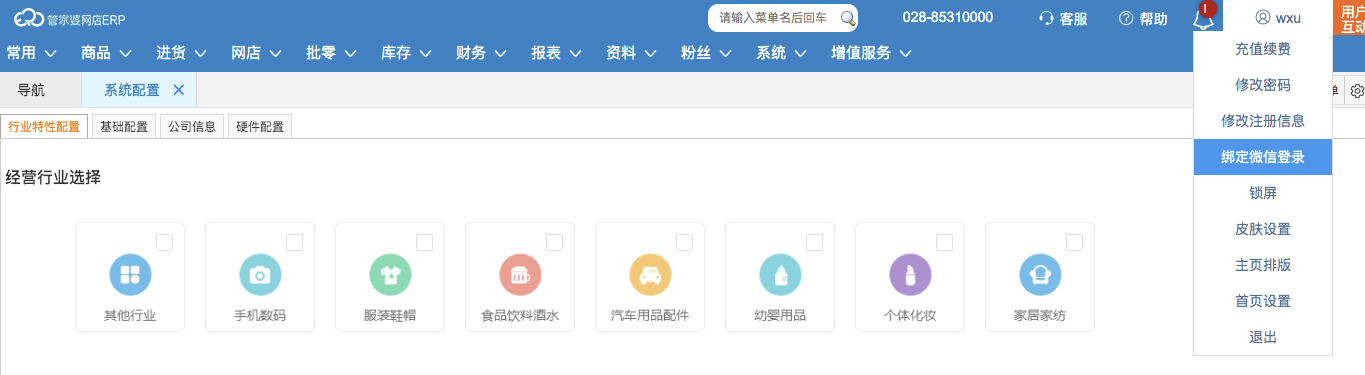Screen dimensions: 1365x375
Task: Check the 食品饮料酒水 checkbox
Action: point(554,242)
